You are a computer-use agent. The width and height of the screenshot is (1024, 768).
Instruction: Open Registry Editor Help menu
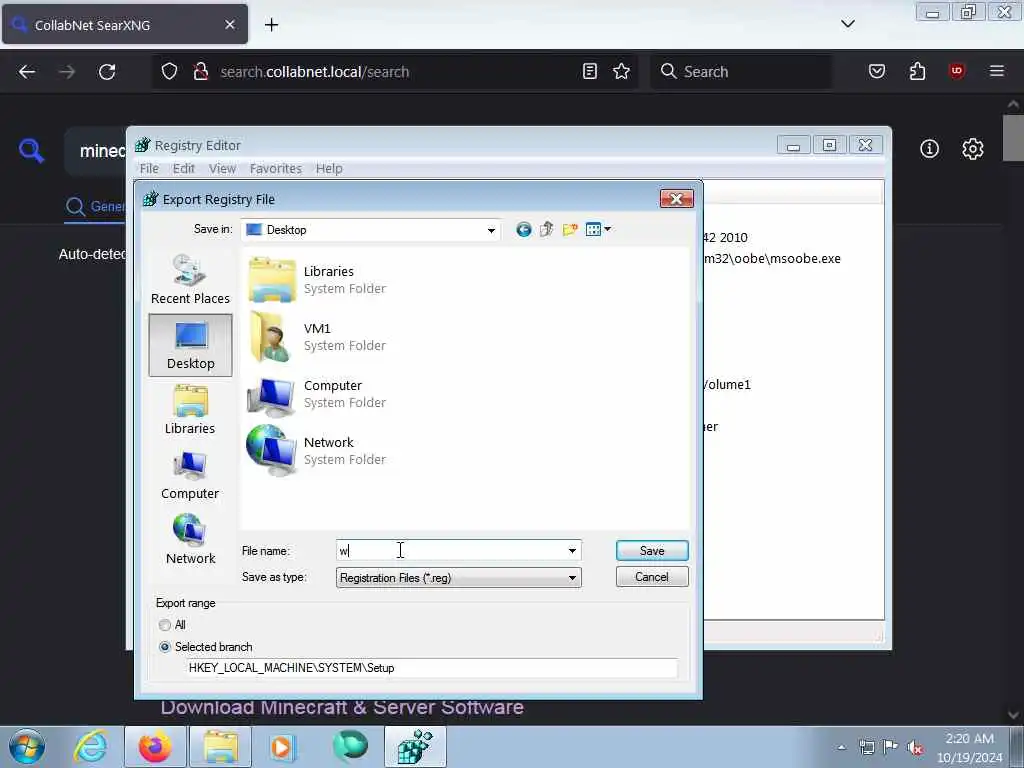coord(329,168)
